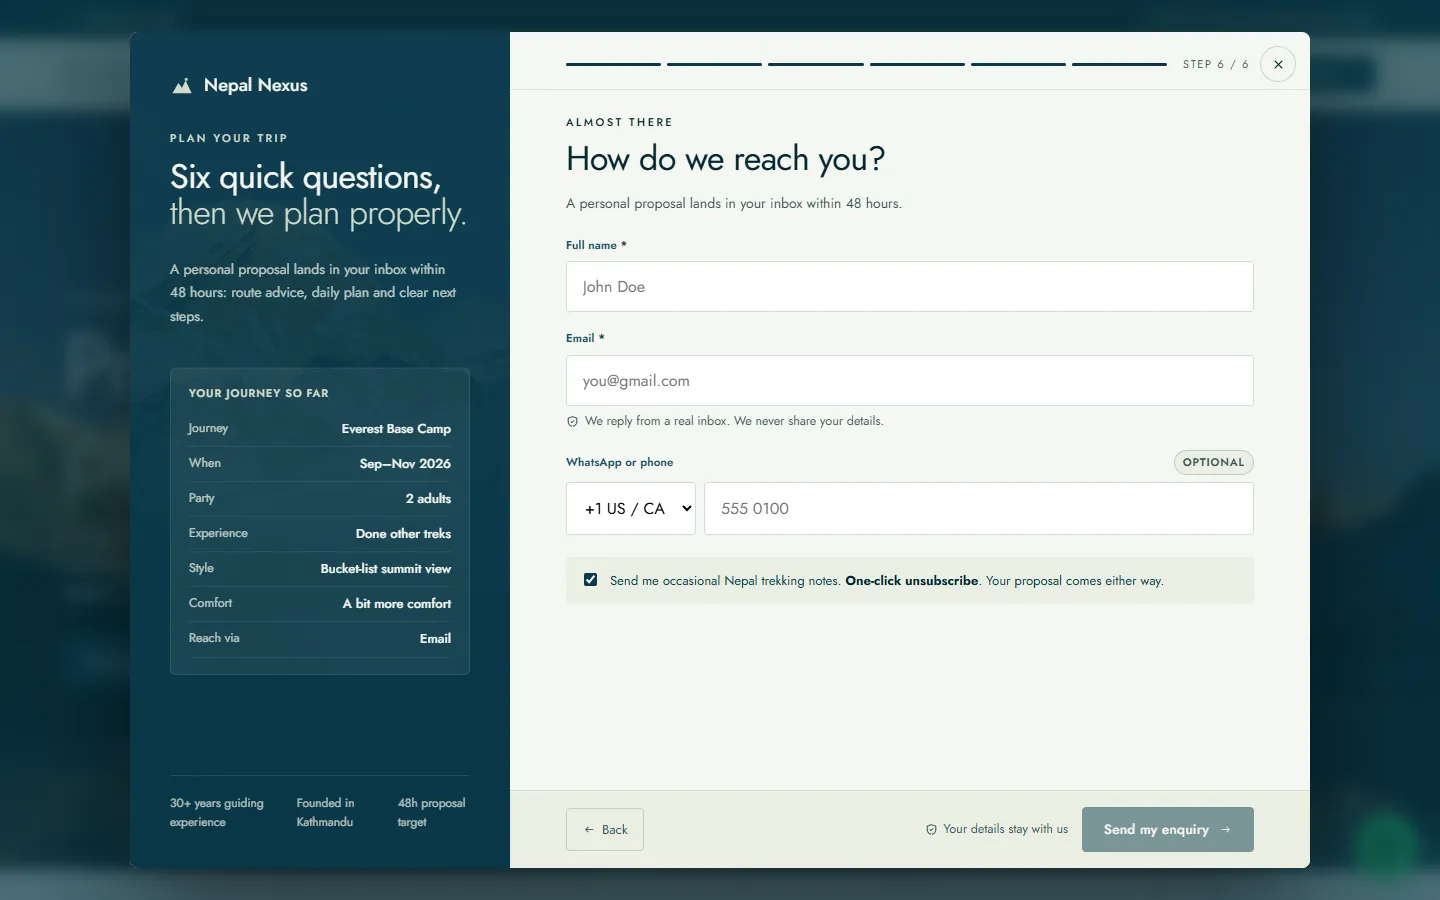Screen dimensions: 1440x900
Task: Click the last step progress bar segment
Action: [1119, 64]
